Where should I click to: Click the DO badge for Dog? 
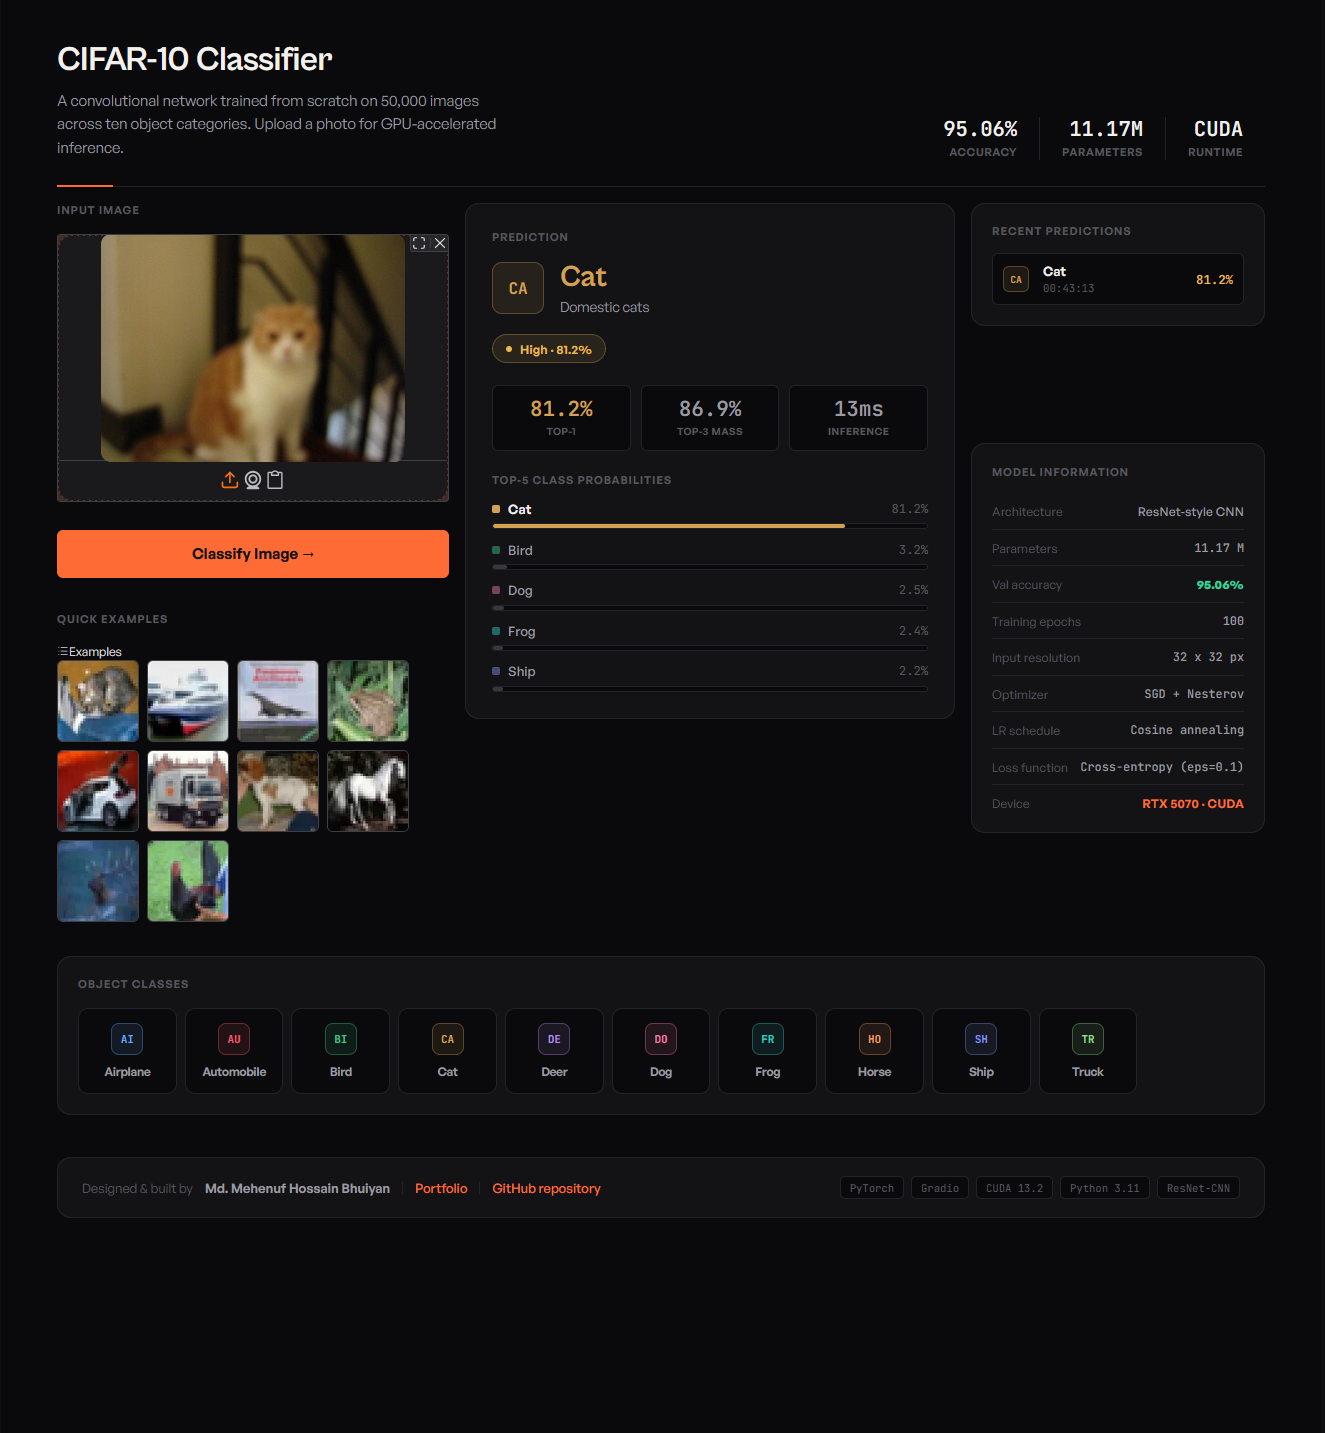pos(661,1039)
